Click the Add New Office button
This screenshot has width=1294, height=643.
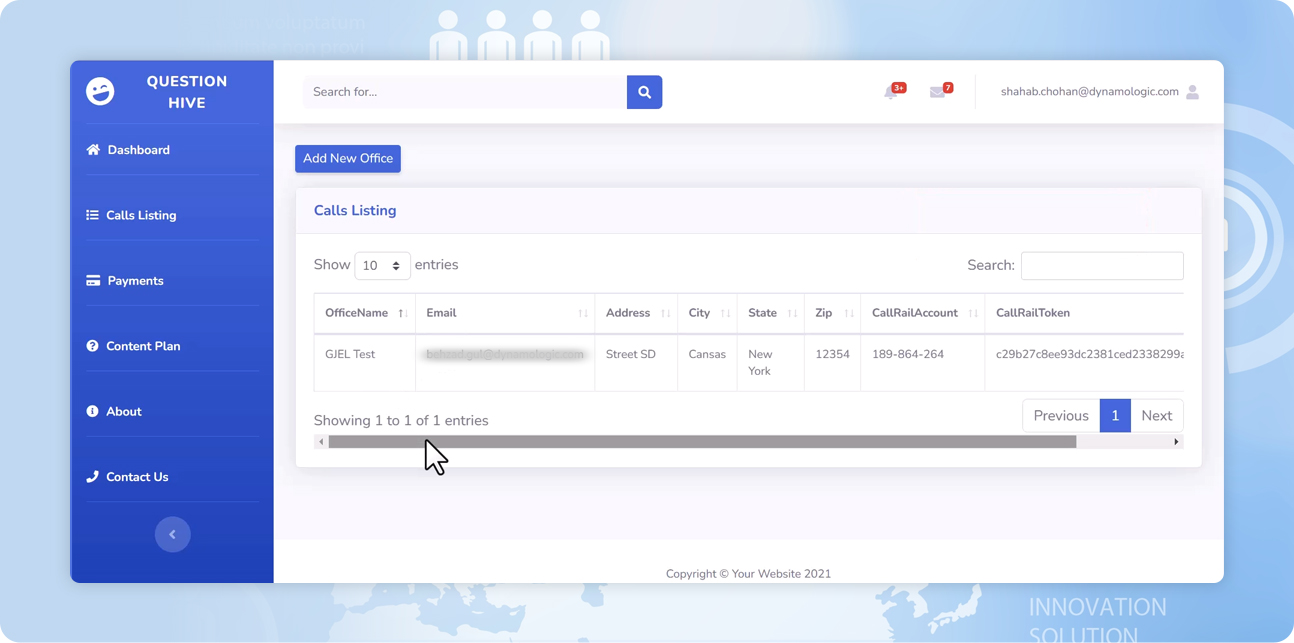click(x=348, y=159)
